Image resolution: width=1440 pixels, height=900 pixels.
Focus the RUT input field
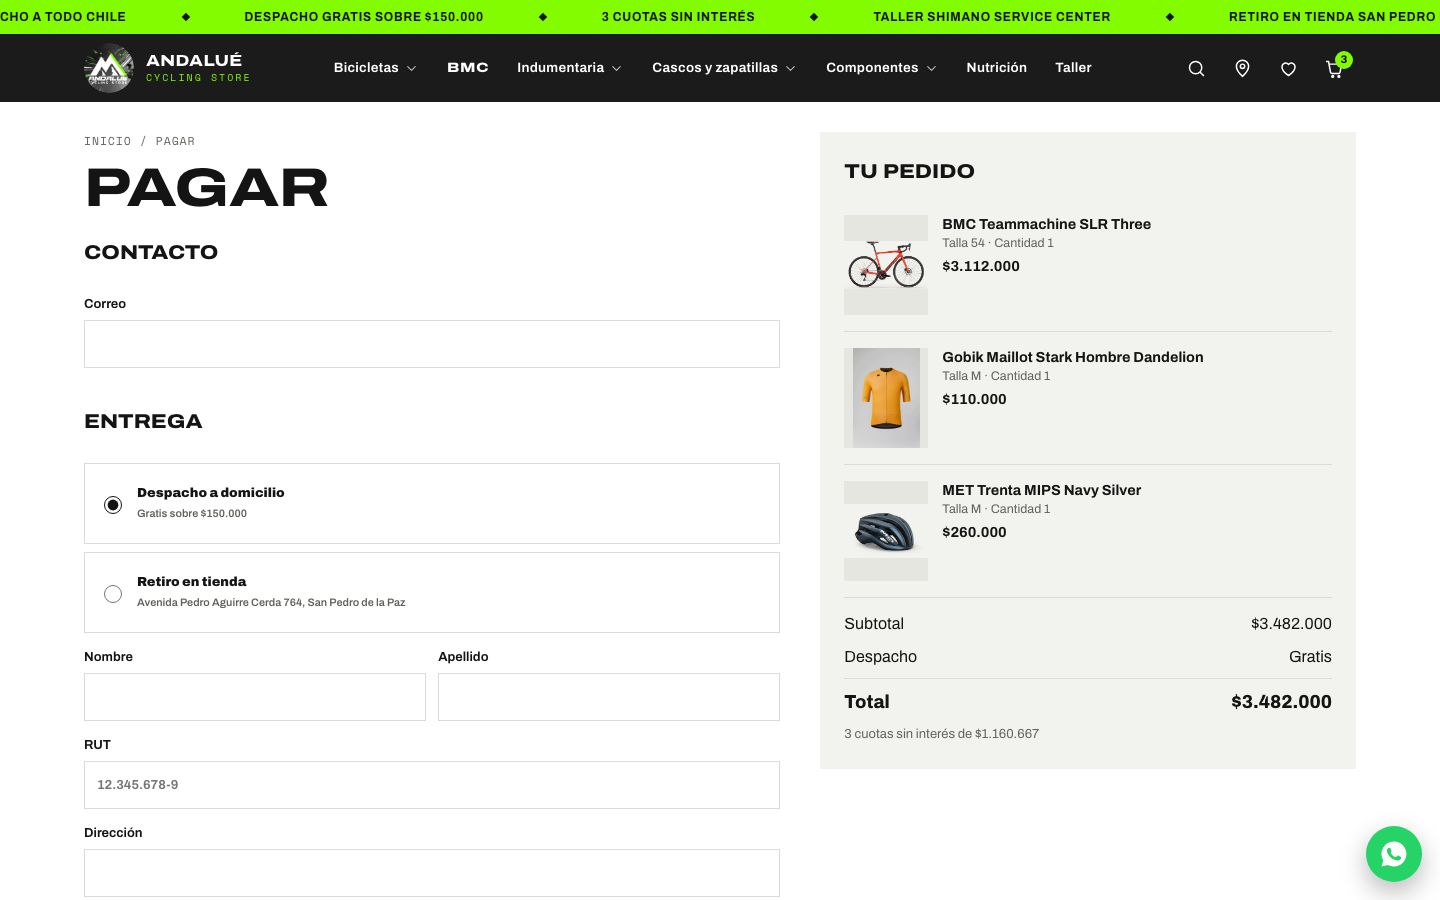coord(432,785)
